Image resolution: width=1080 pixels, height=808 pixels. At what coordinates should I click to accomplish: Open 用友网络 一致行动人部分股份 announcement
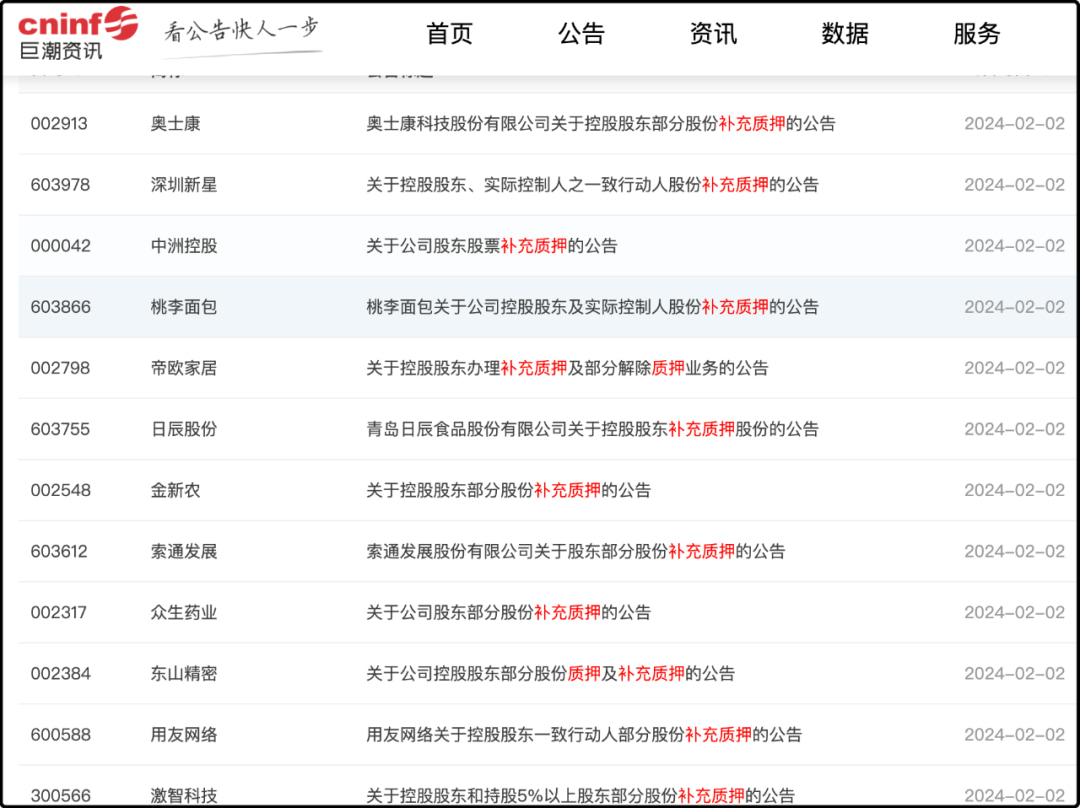584,734
